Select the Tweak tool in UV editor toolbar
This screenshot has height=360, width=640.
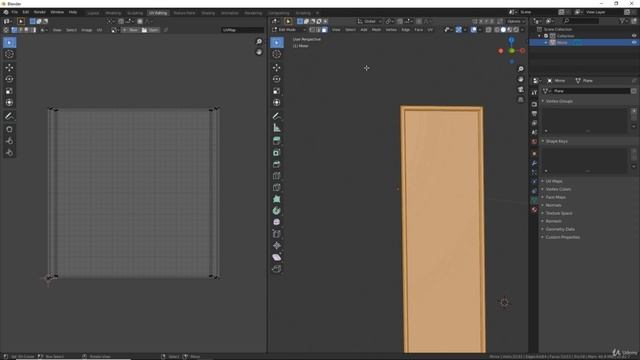click(x=9, y=42)
